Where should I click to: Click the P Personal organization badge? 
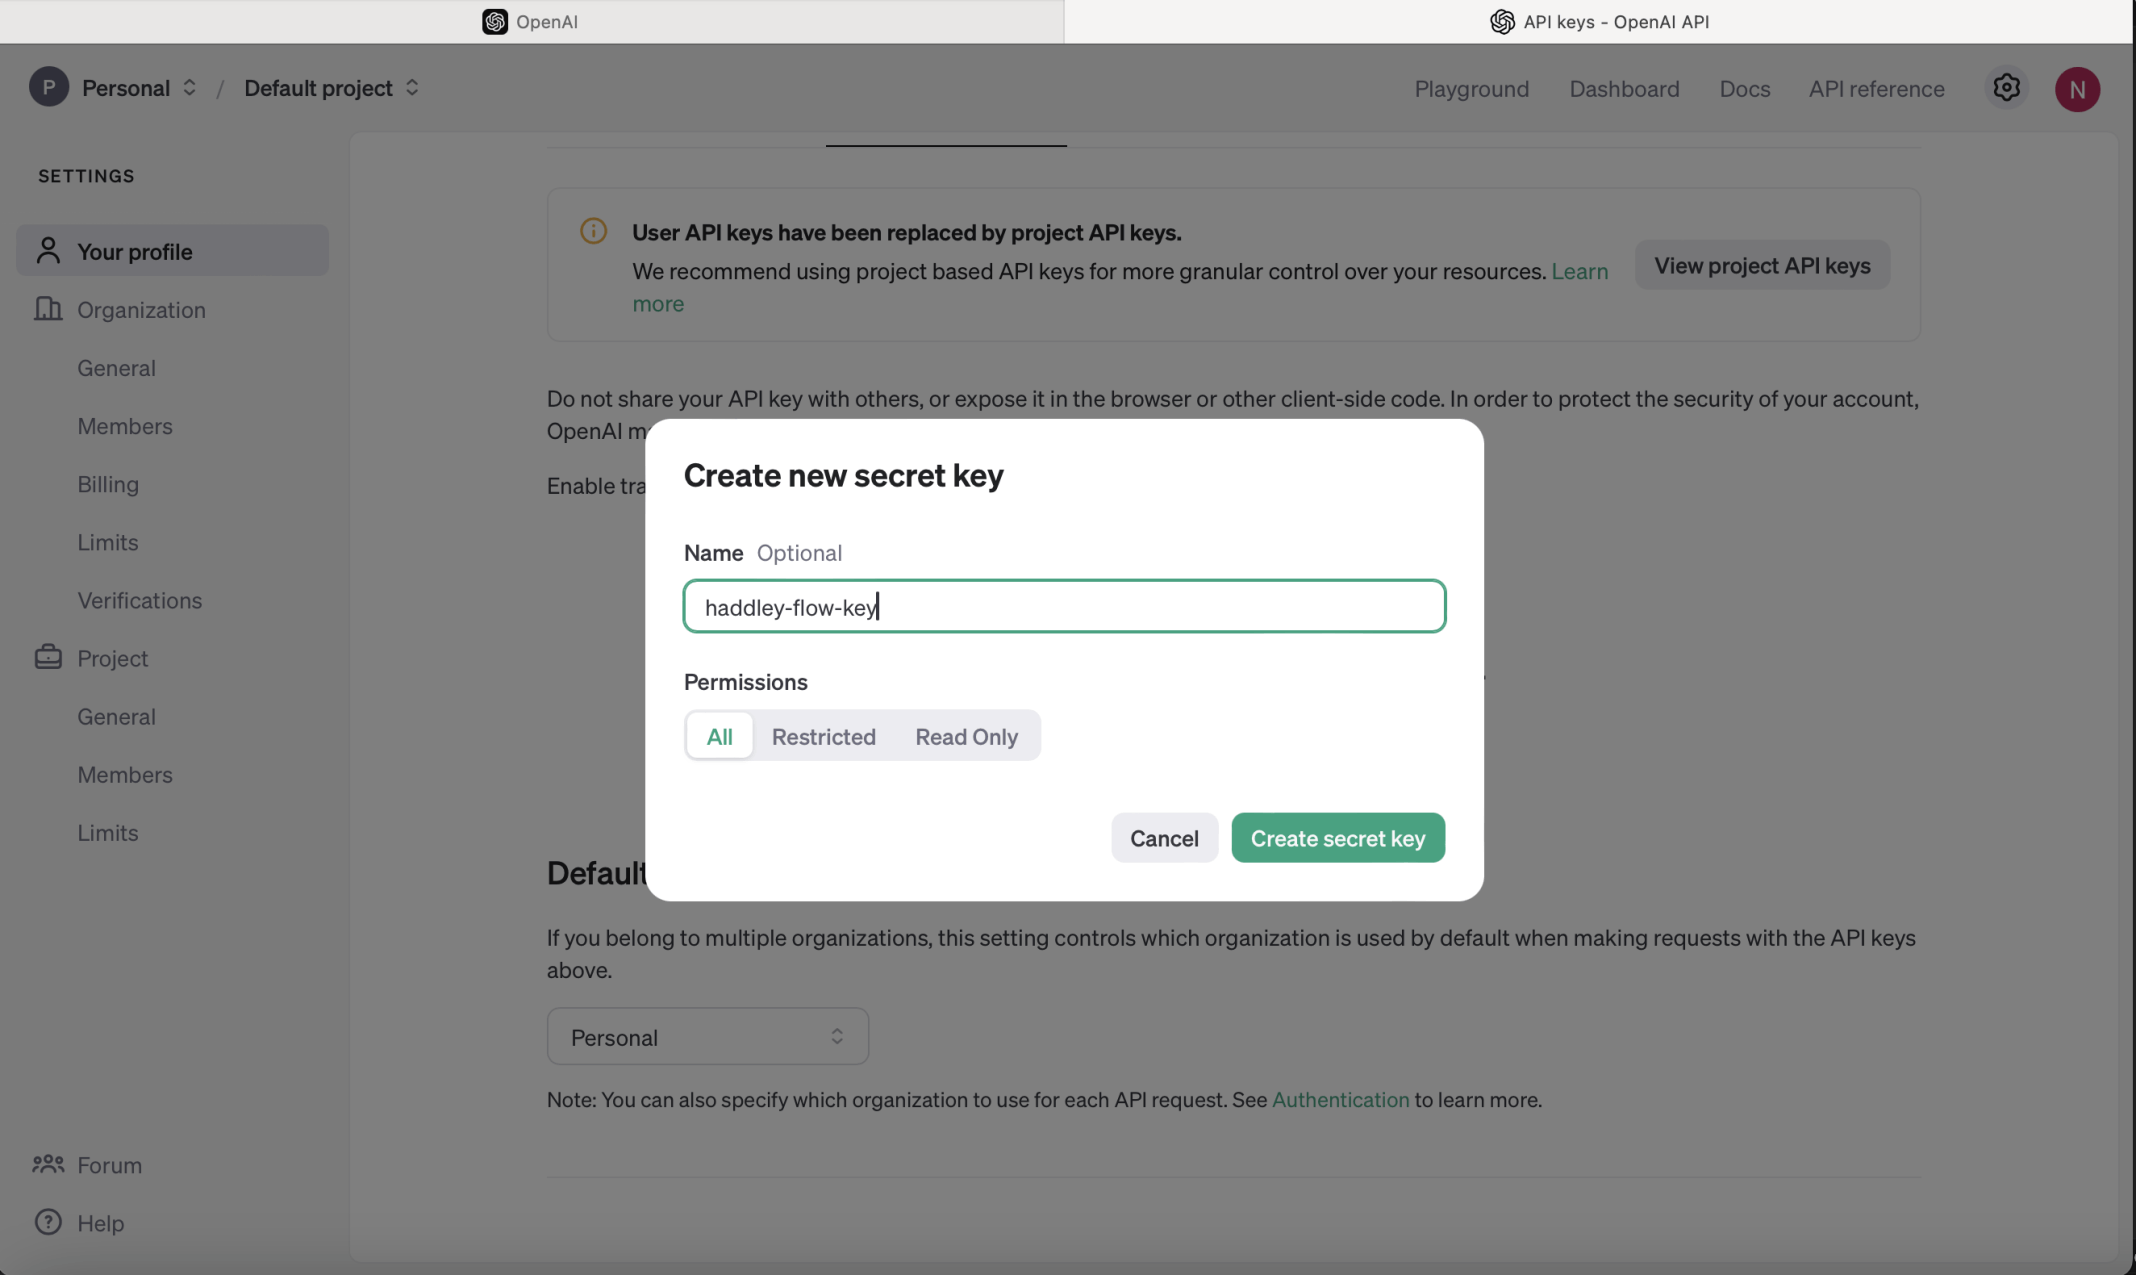pos(49,88)
